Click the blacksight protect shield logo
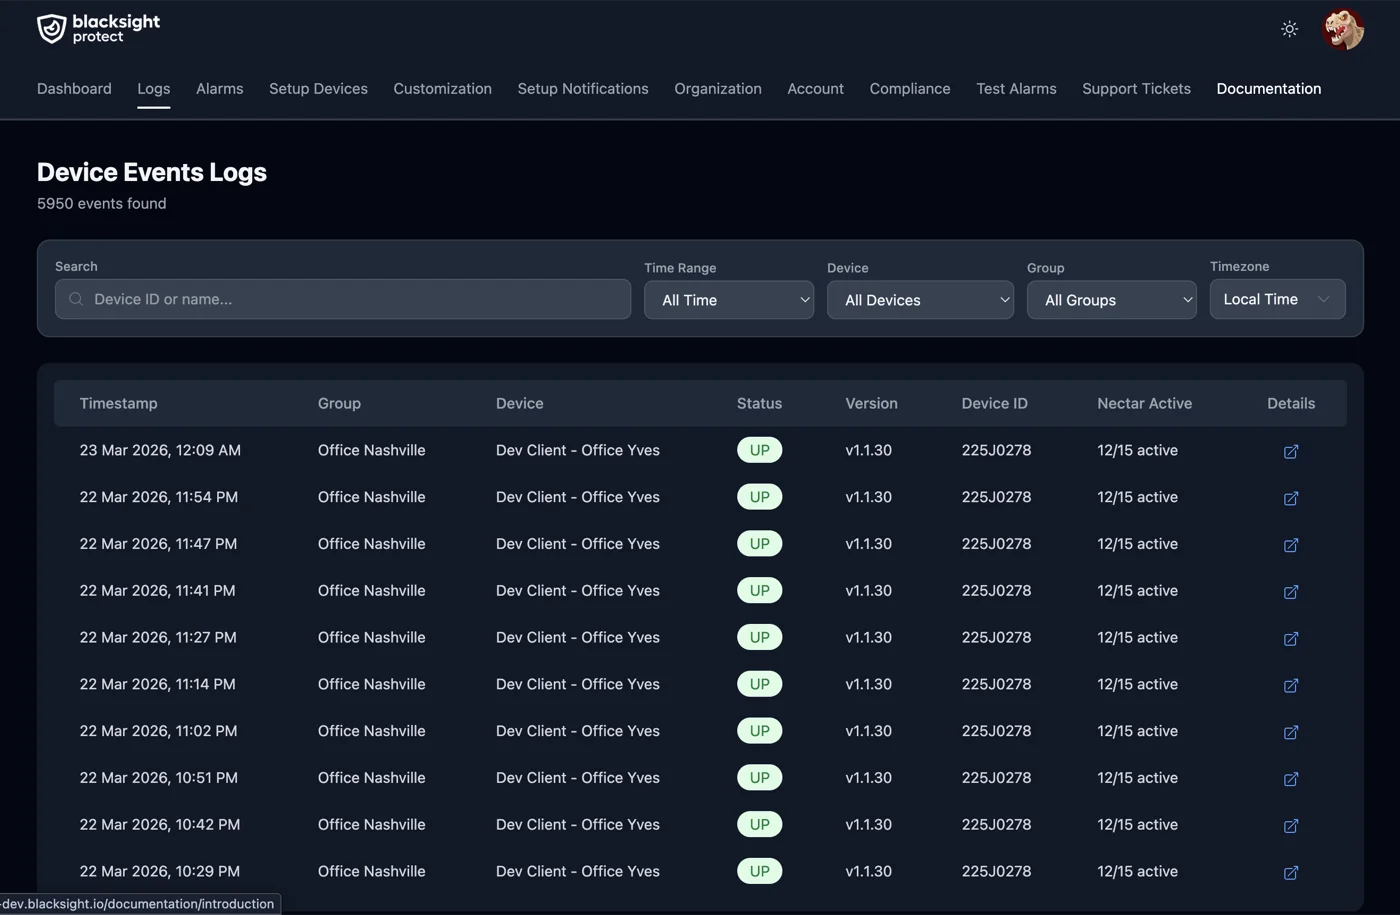This screenshot has width=1400, height=915. pyautogui.click(x=52, y=28)
